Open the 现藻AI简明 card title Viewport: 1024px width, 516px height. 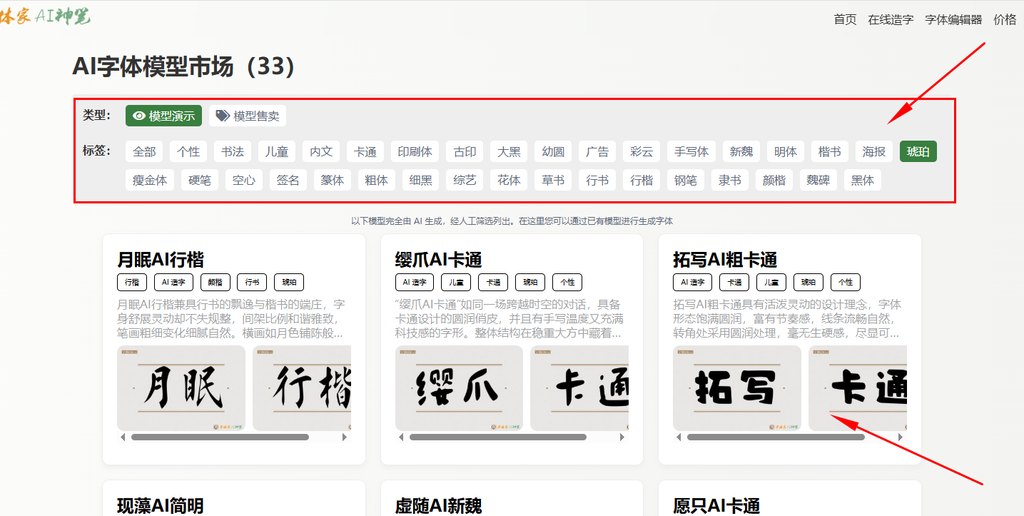click(x=161, y=506)
